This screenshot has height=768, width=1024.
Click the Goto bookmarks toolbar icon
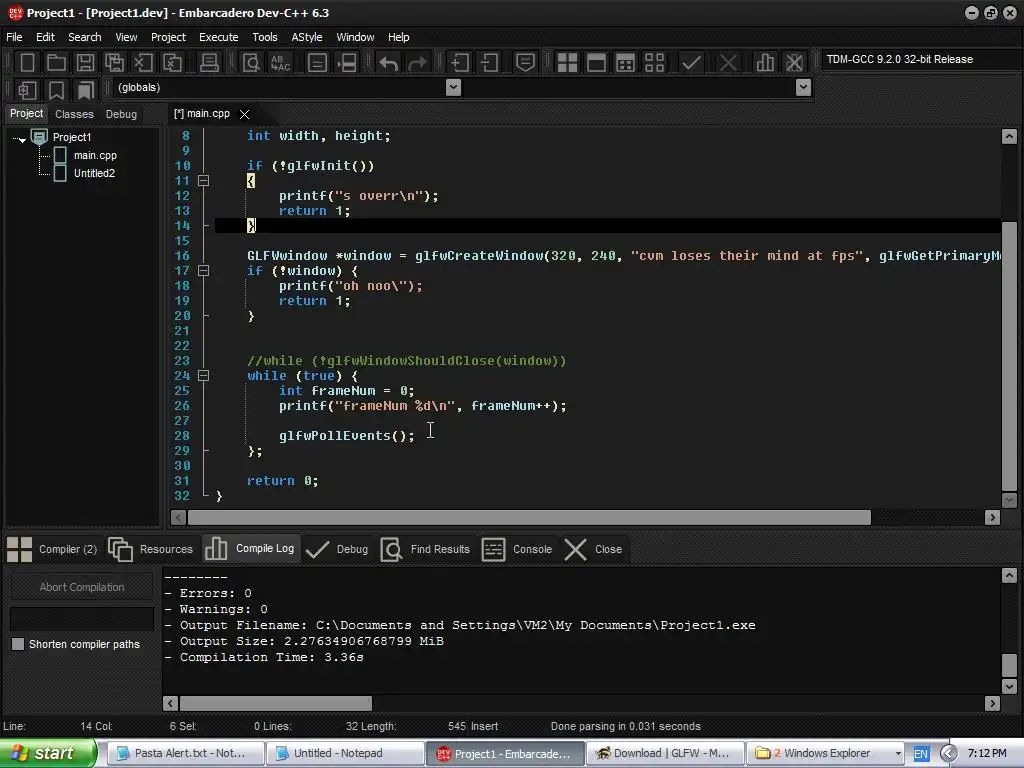[85, 89]
